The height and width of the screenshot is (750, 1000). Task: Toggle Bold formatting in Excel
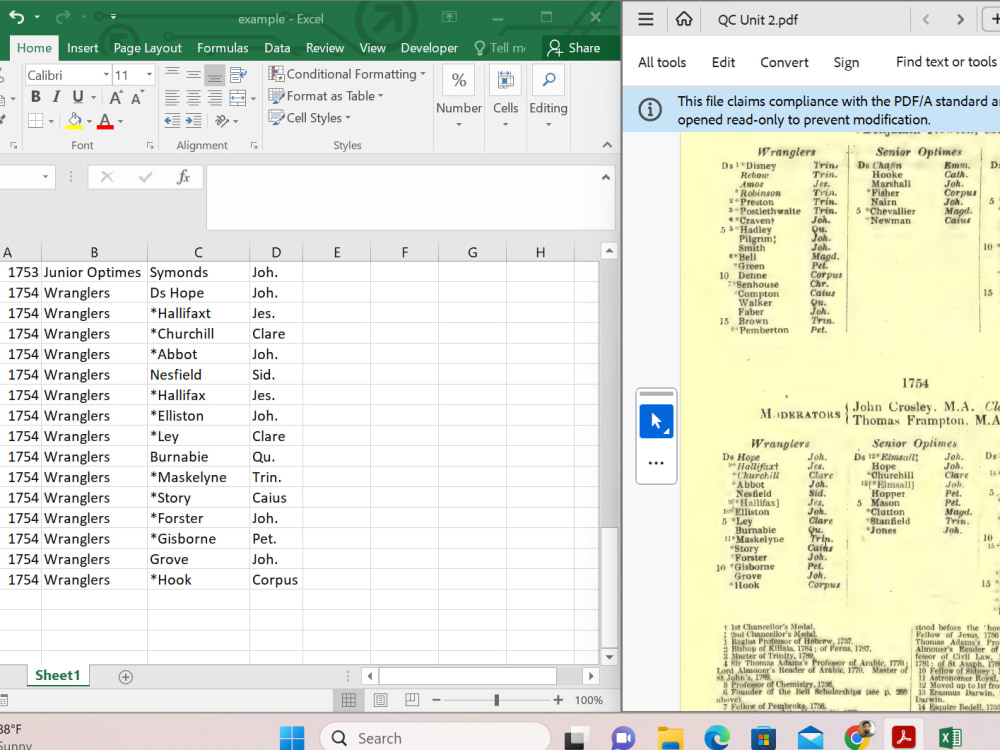36,97
